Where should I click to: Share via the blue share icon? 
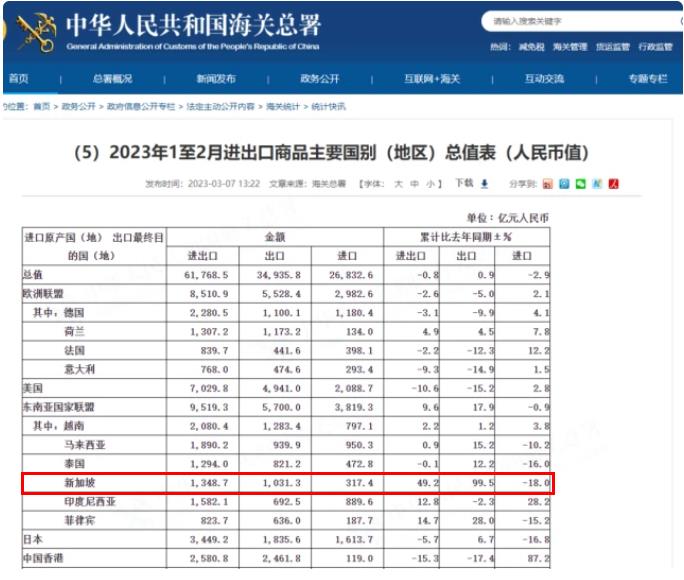click(564, 184)
